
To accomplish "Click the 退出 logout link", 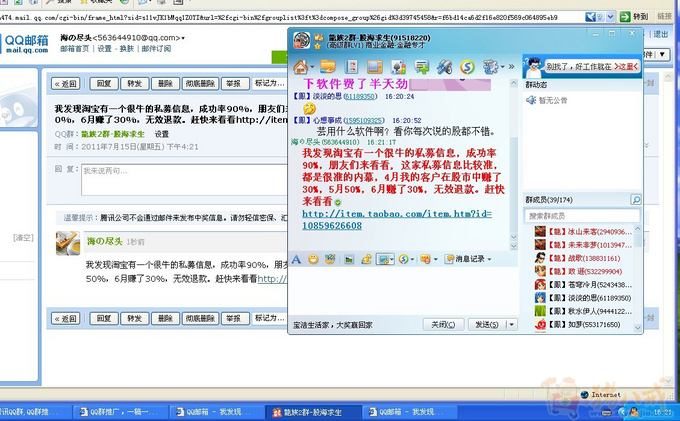I will 660,34.
